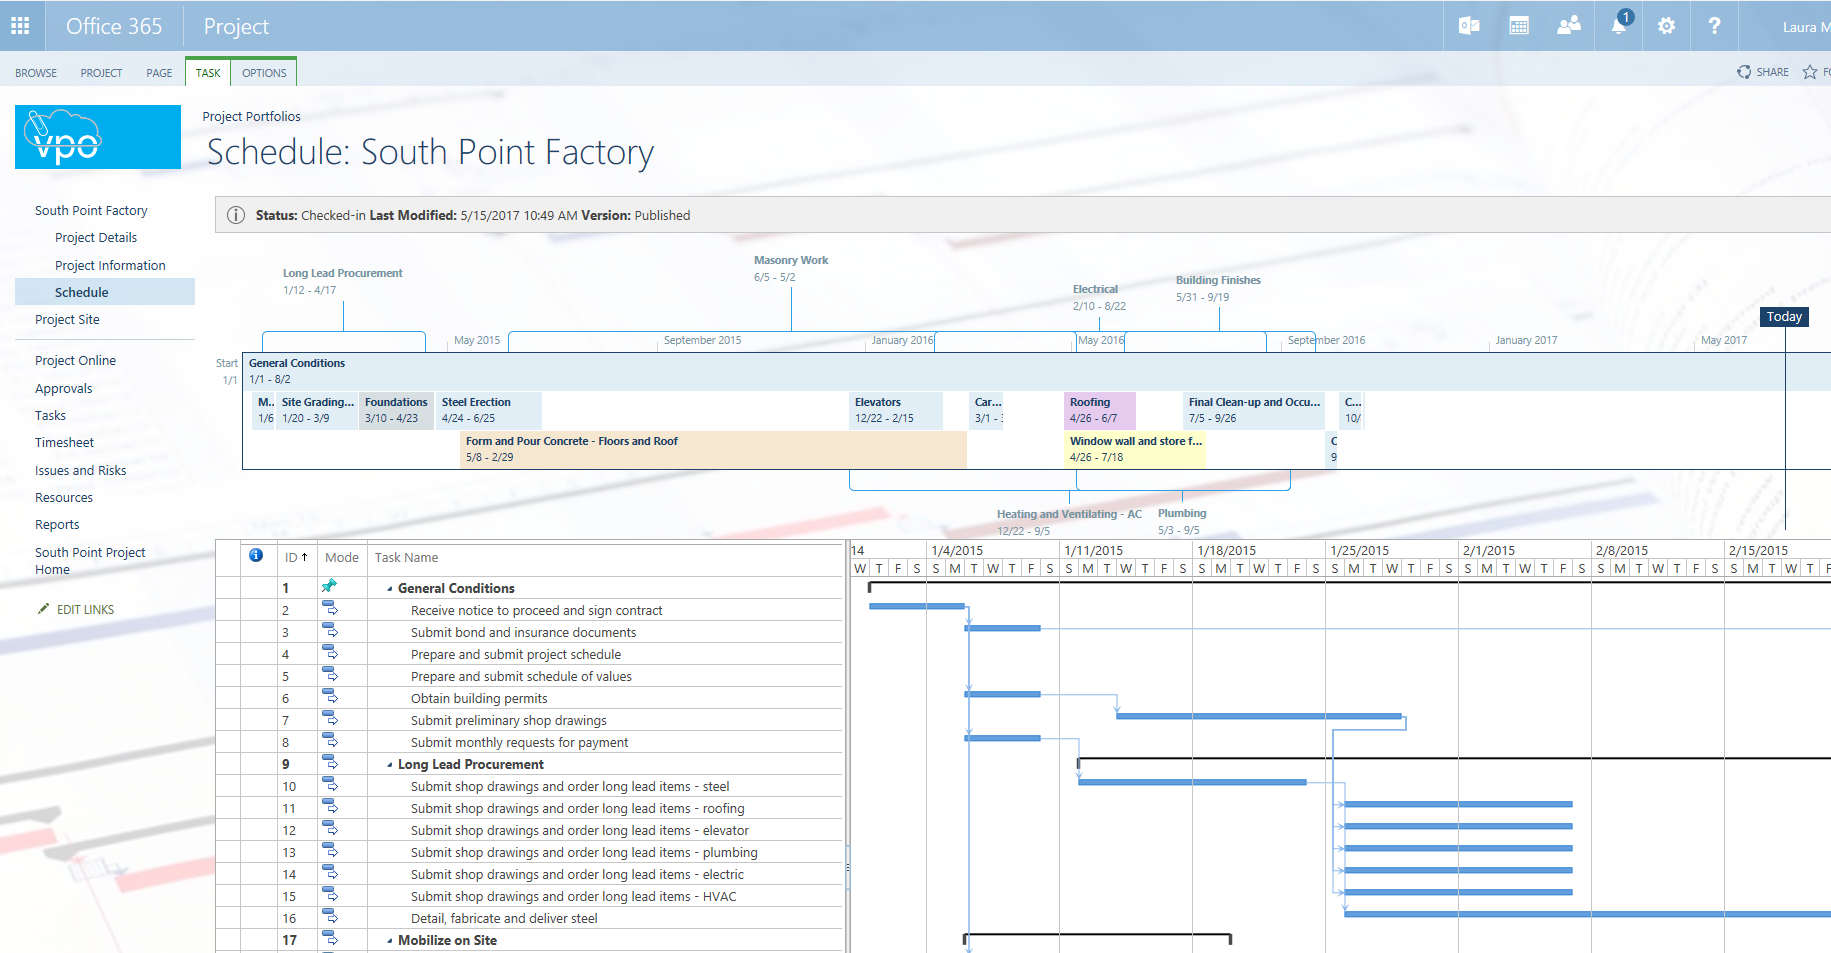The width and height of the screenshot is (1831, 953).
Task: Select 'Prepare and submit project schedule' task
Action: pyautogui.click(x=516, y=655)
